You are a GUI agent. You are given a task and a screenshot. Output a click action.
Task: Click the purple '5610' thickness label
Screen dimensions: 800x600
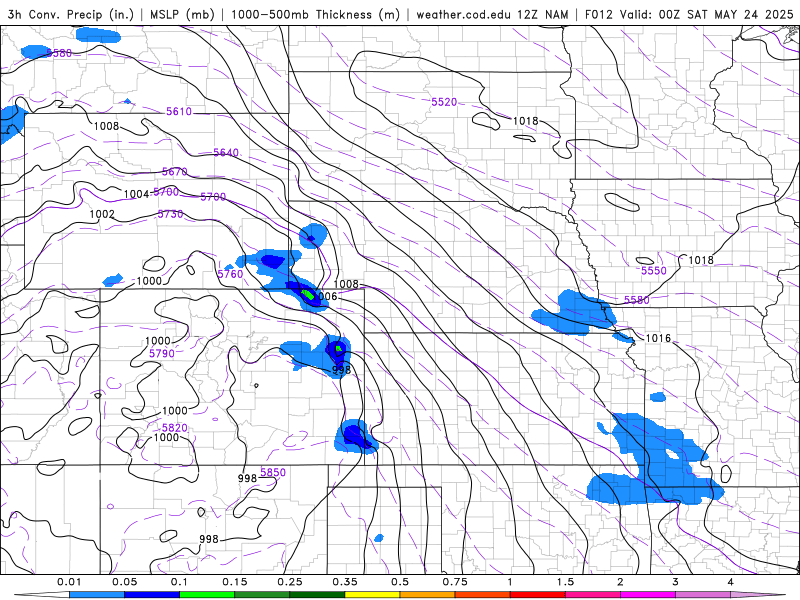(x=179, y=112)
